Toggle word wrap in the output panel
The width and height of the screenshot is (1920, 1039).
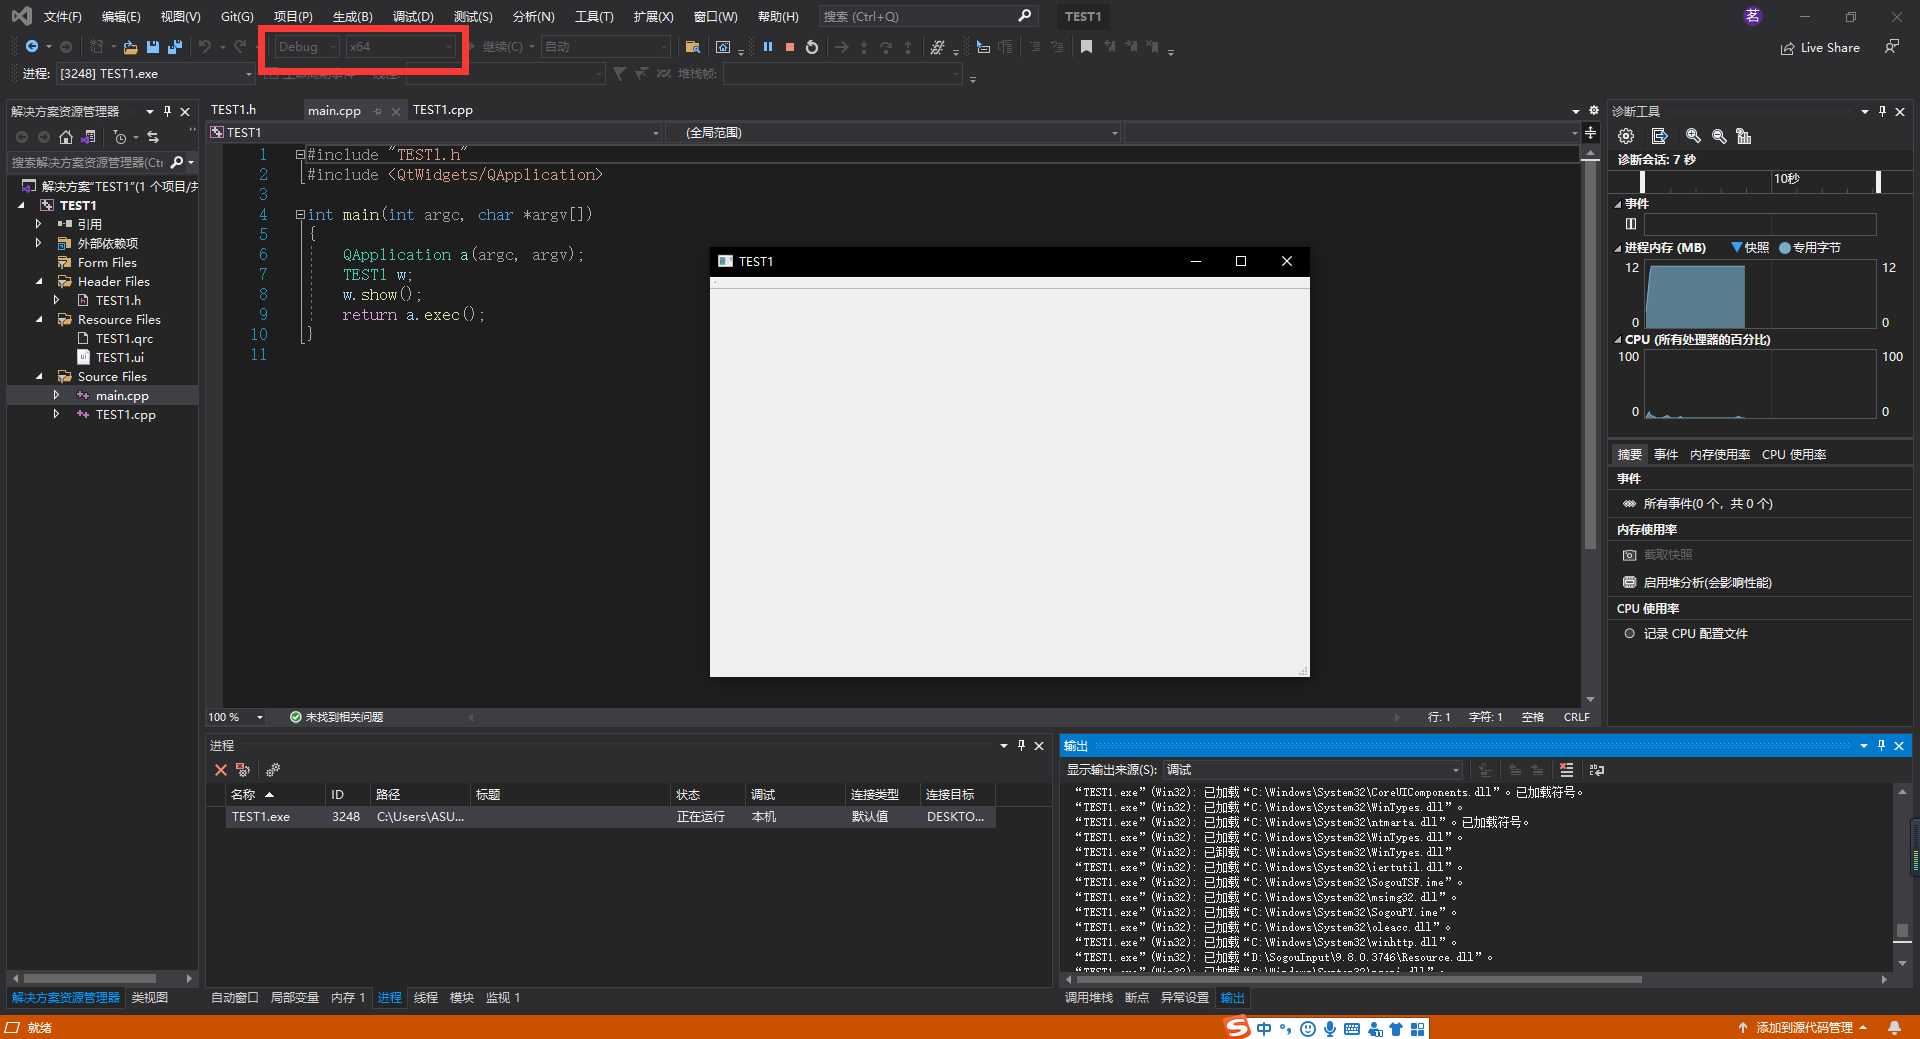(1596, 770)
